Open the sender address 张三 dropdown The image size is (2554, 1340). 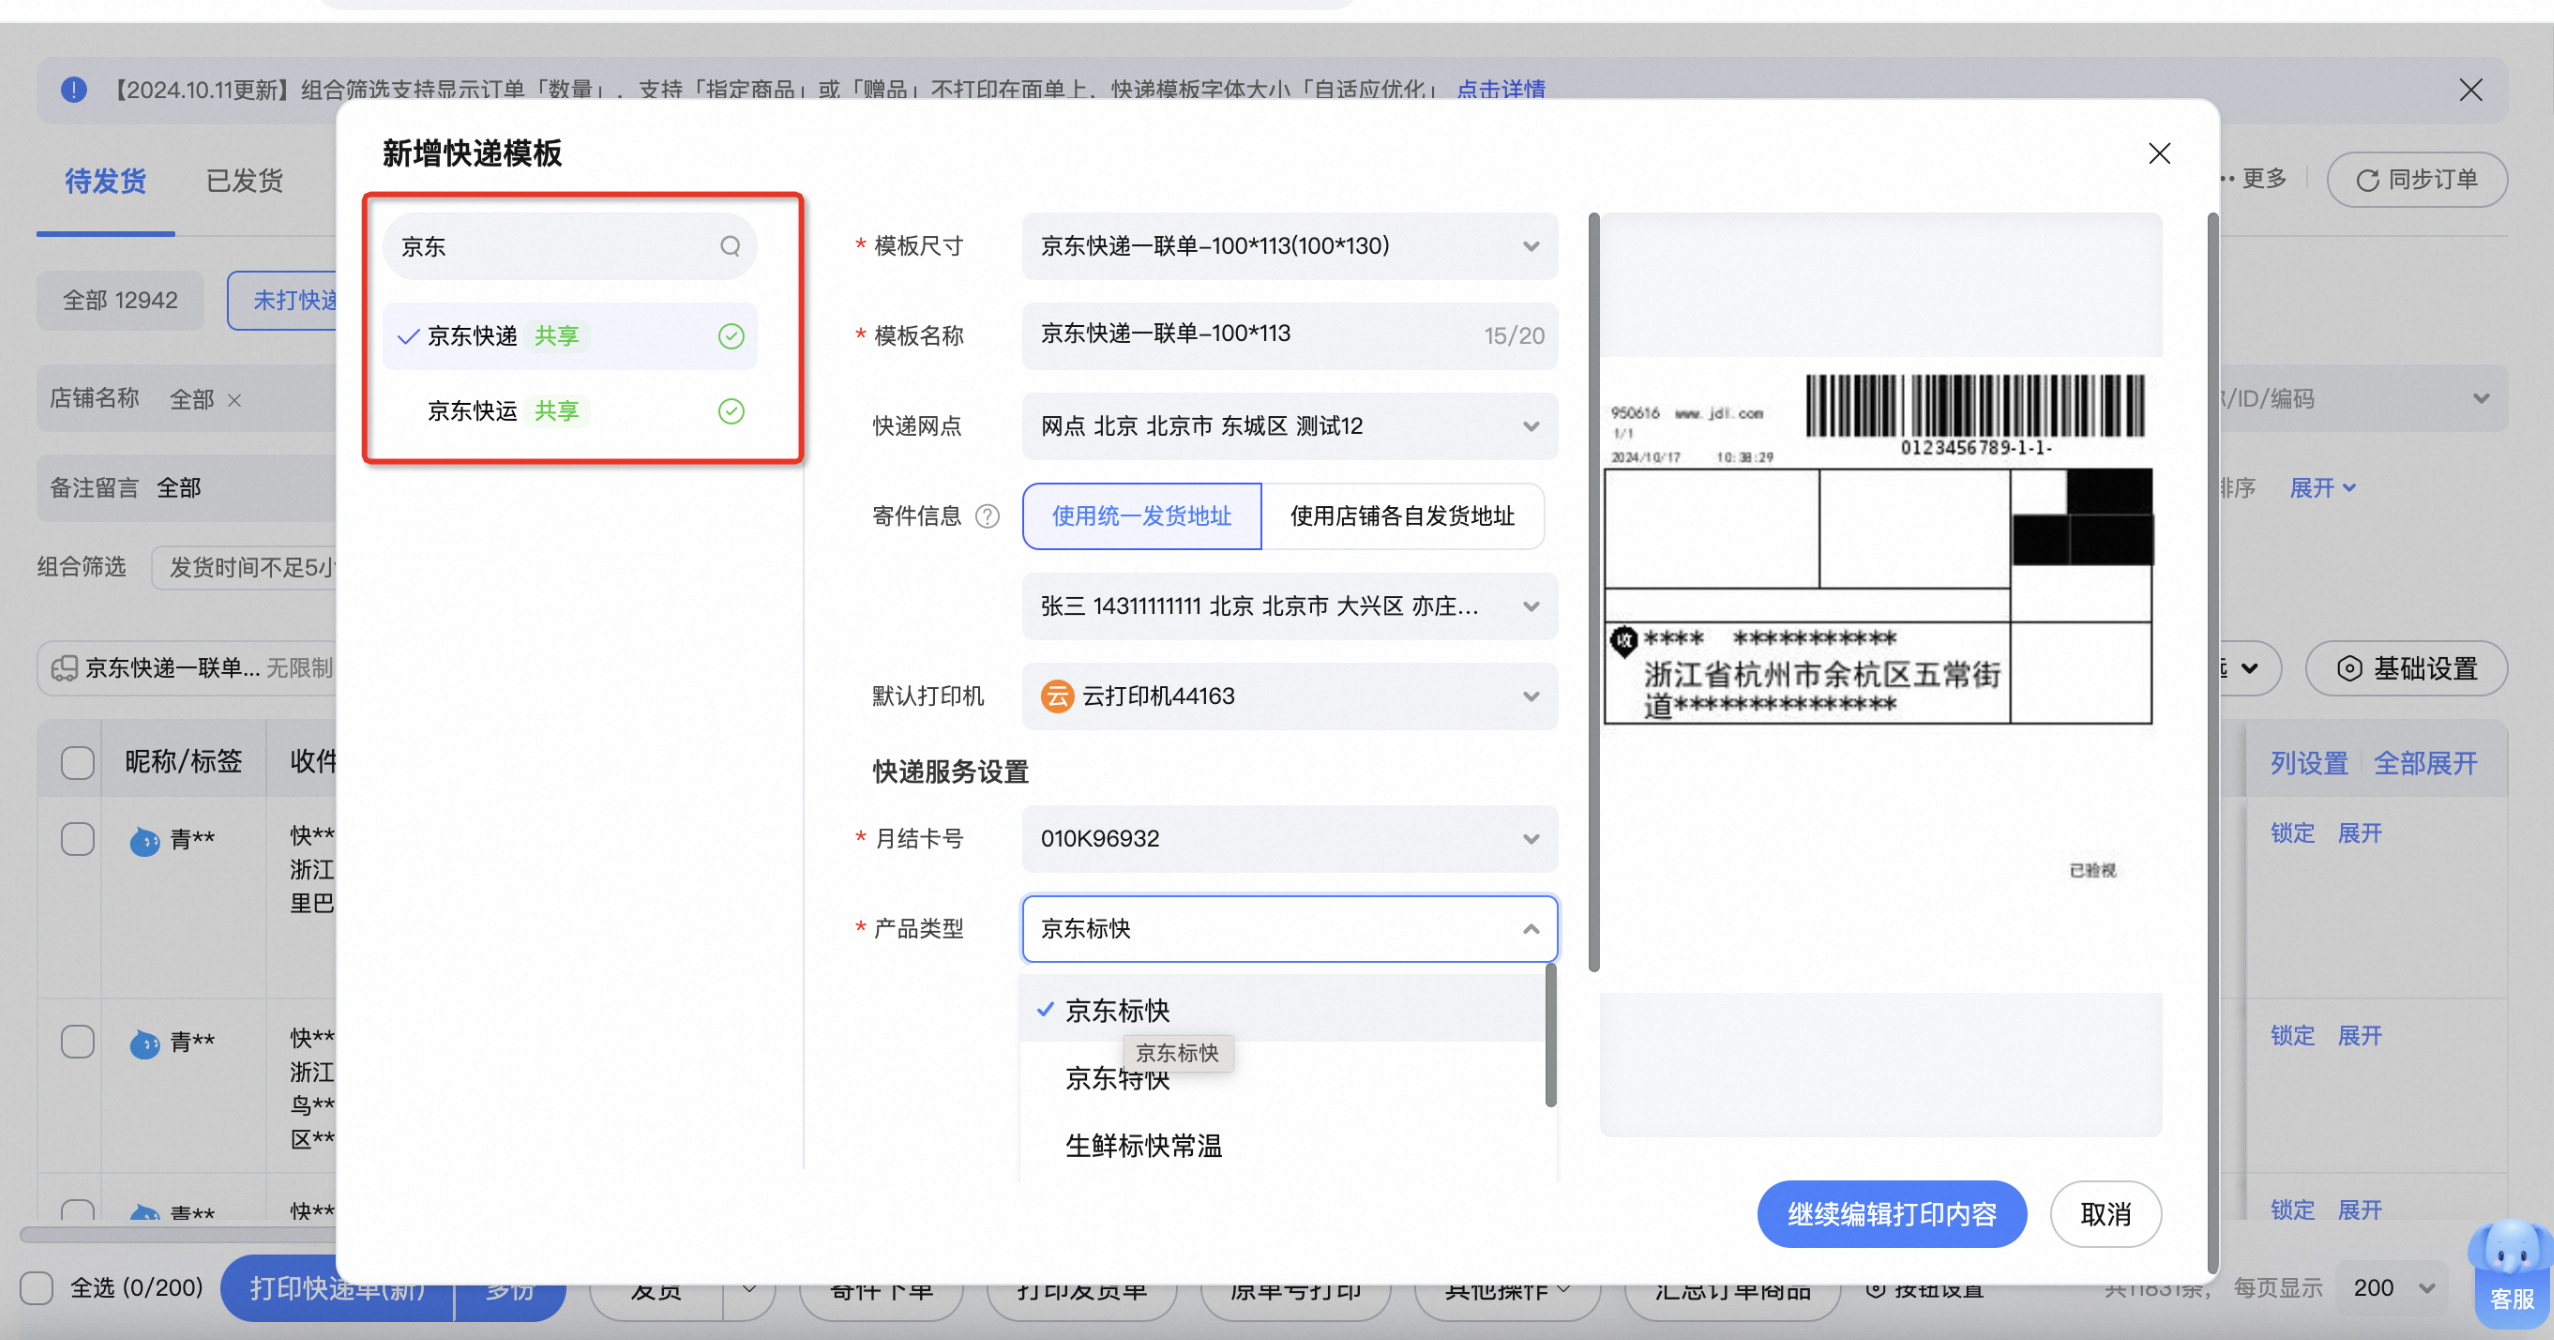coord(1289,606)
